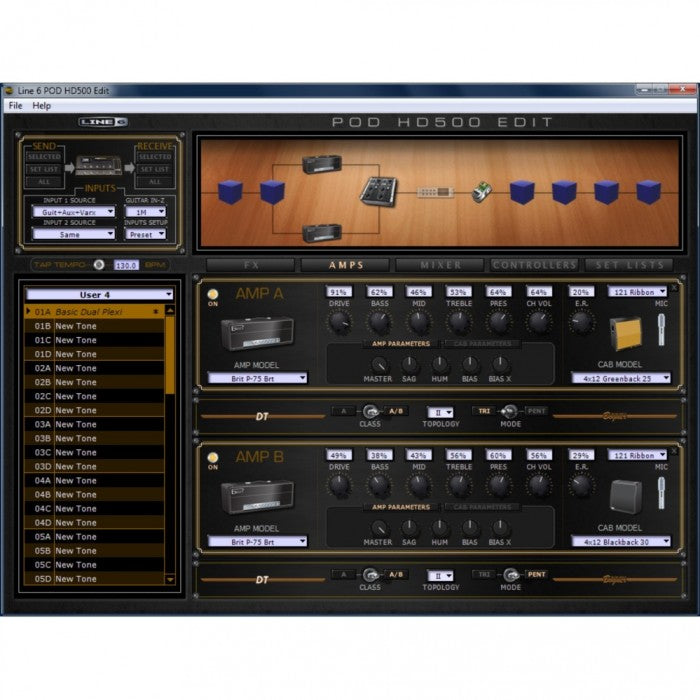Image resolution: width=700 pixels, height=700 pixels.
Task: Click Send Set List button
Action: pyautogui.click(x=44, y=169)
